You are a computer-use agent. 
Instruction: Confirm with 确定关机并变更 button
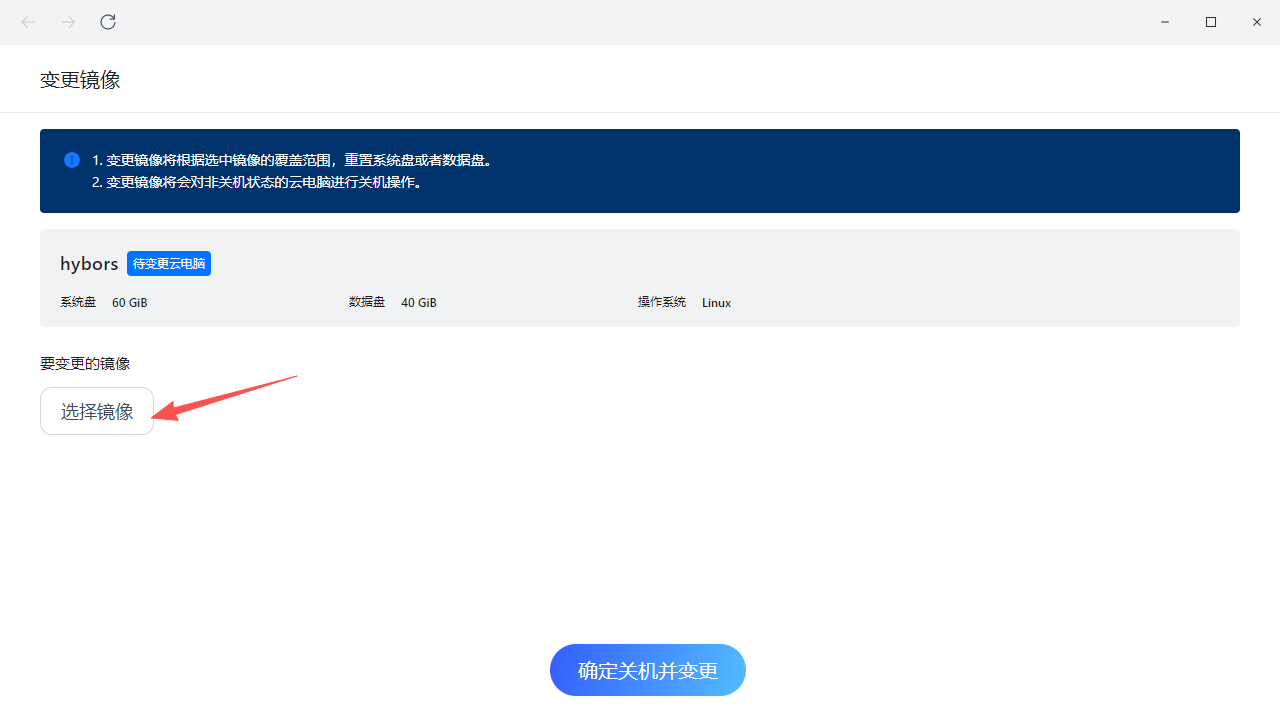click(x=648, y=670)
